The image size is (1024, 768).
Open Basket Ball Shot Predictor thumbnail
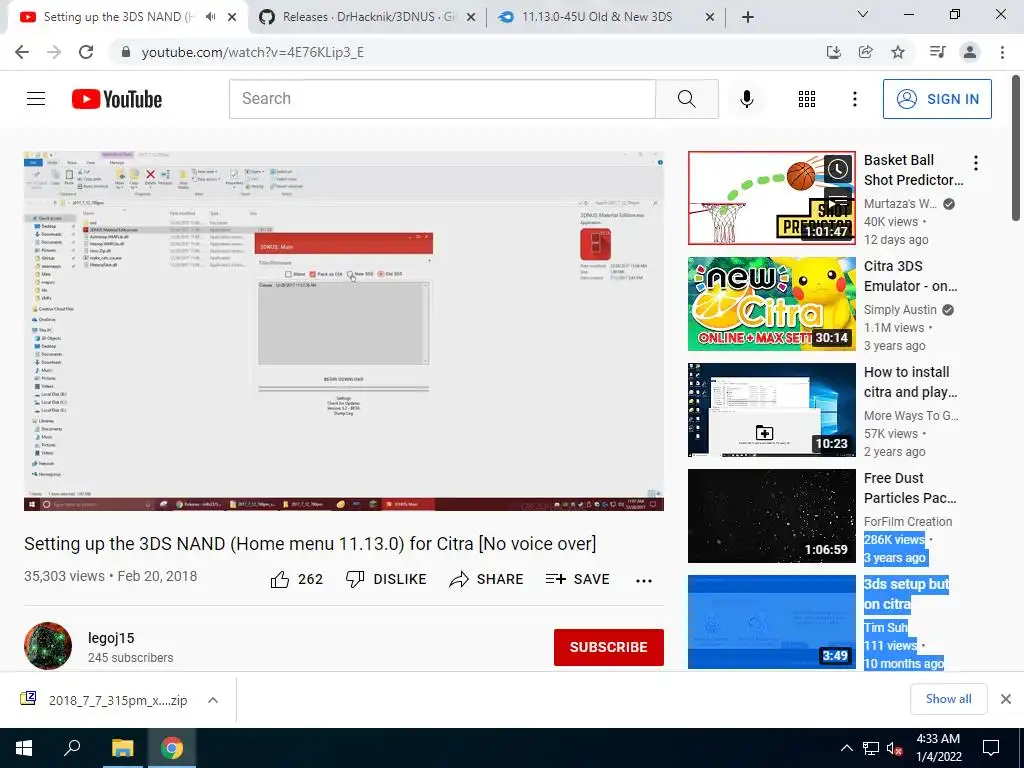[x=771, y=198]
